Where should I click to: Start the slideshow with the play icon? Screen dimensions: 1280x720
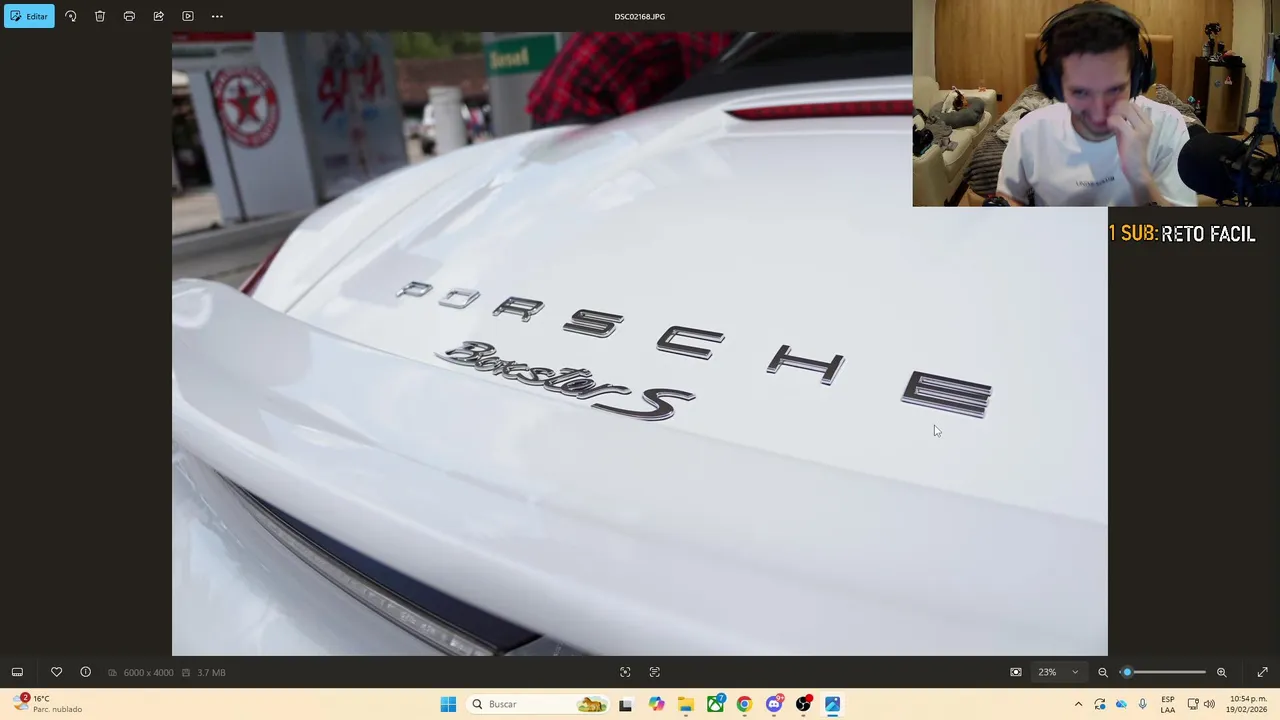pyautogui.click(x=188, y=16)
